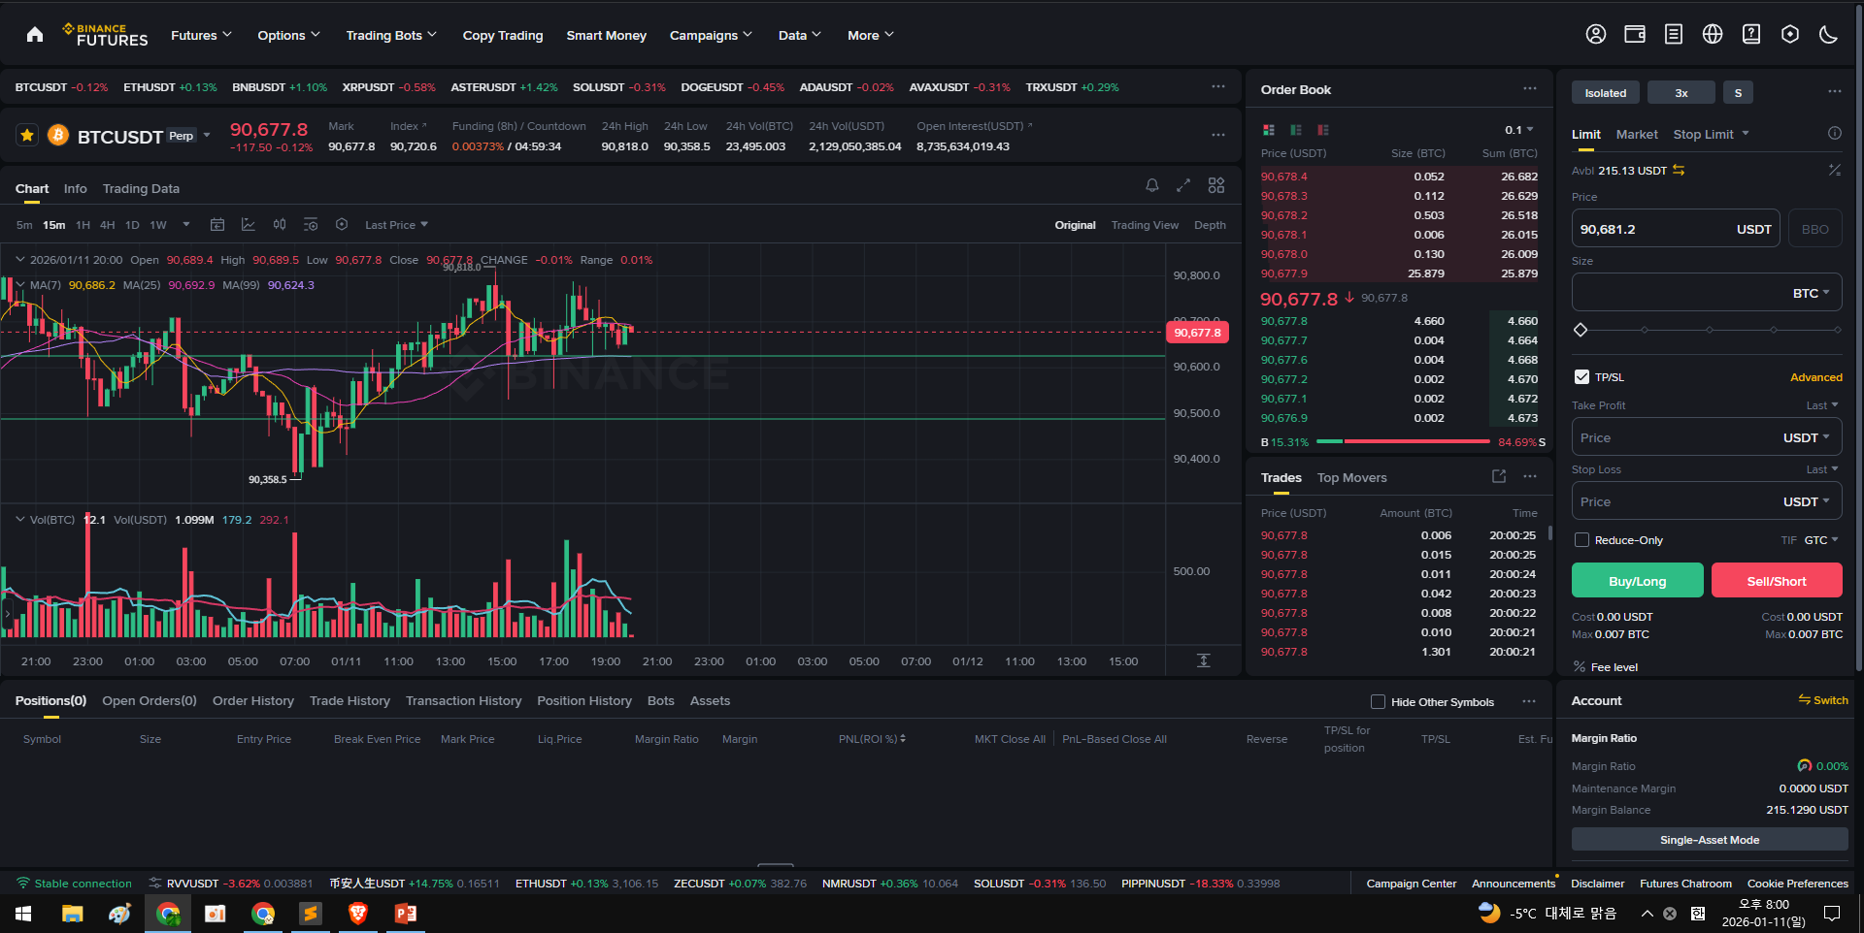
Task: Click the Isolated margin mode button
Action: click(x=1605, y=92)
